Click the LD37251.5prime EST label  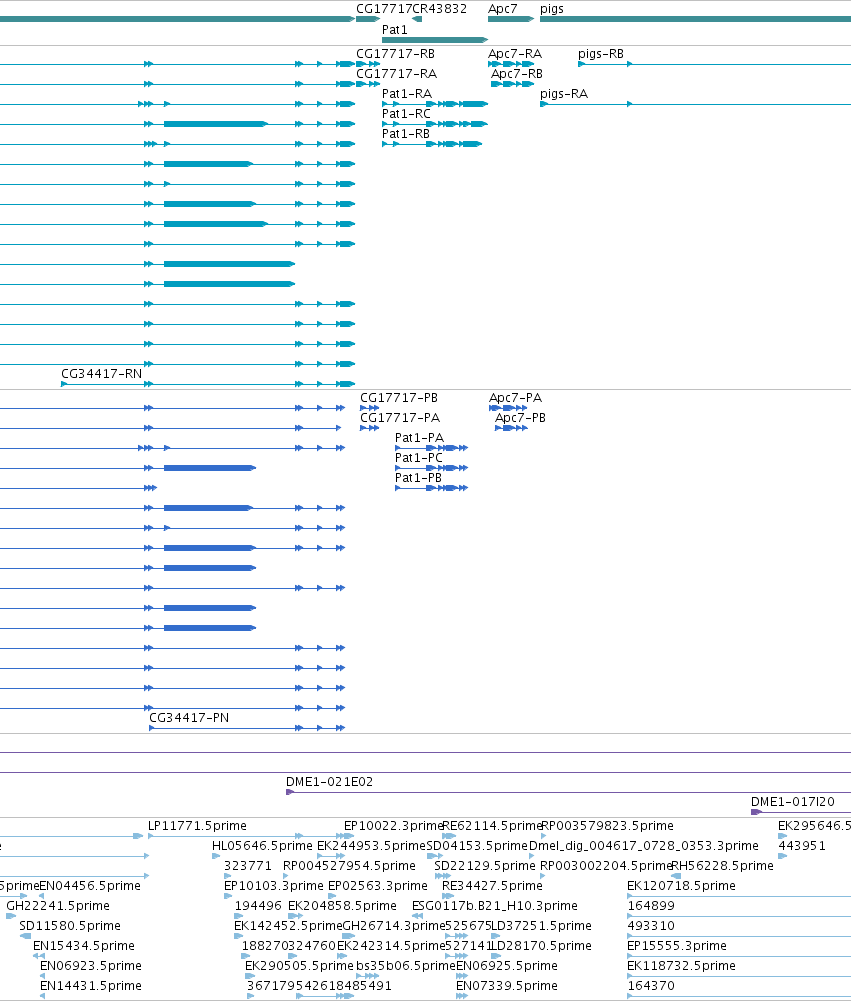coord(541,926)
